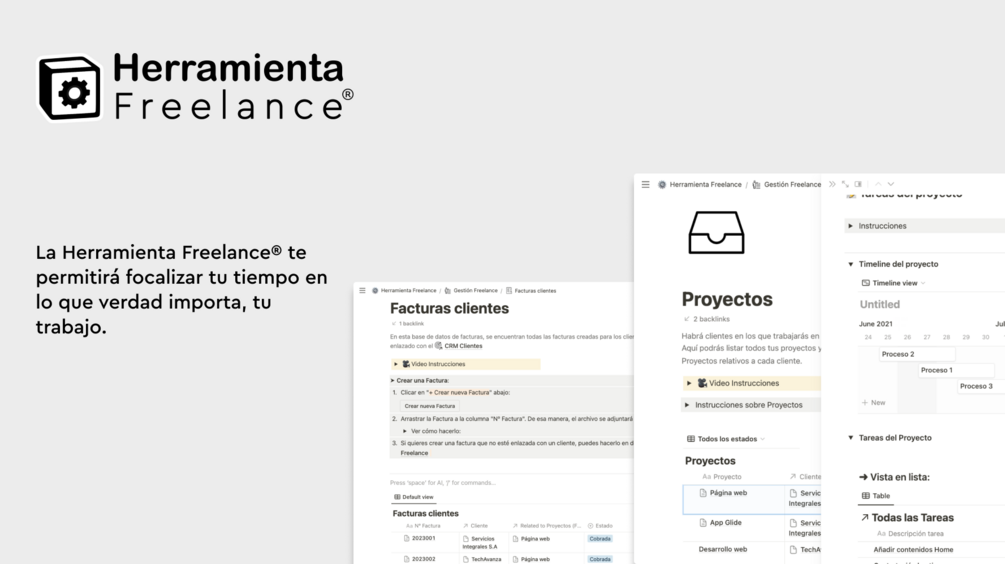Viewport: 1005px width, 564px height.
Task: Click the Nº Factura column header
Action: pyautogui.click(x=423, y=526)
